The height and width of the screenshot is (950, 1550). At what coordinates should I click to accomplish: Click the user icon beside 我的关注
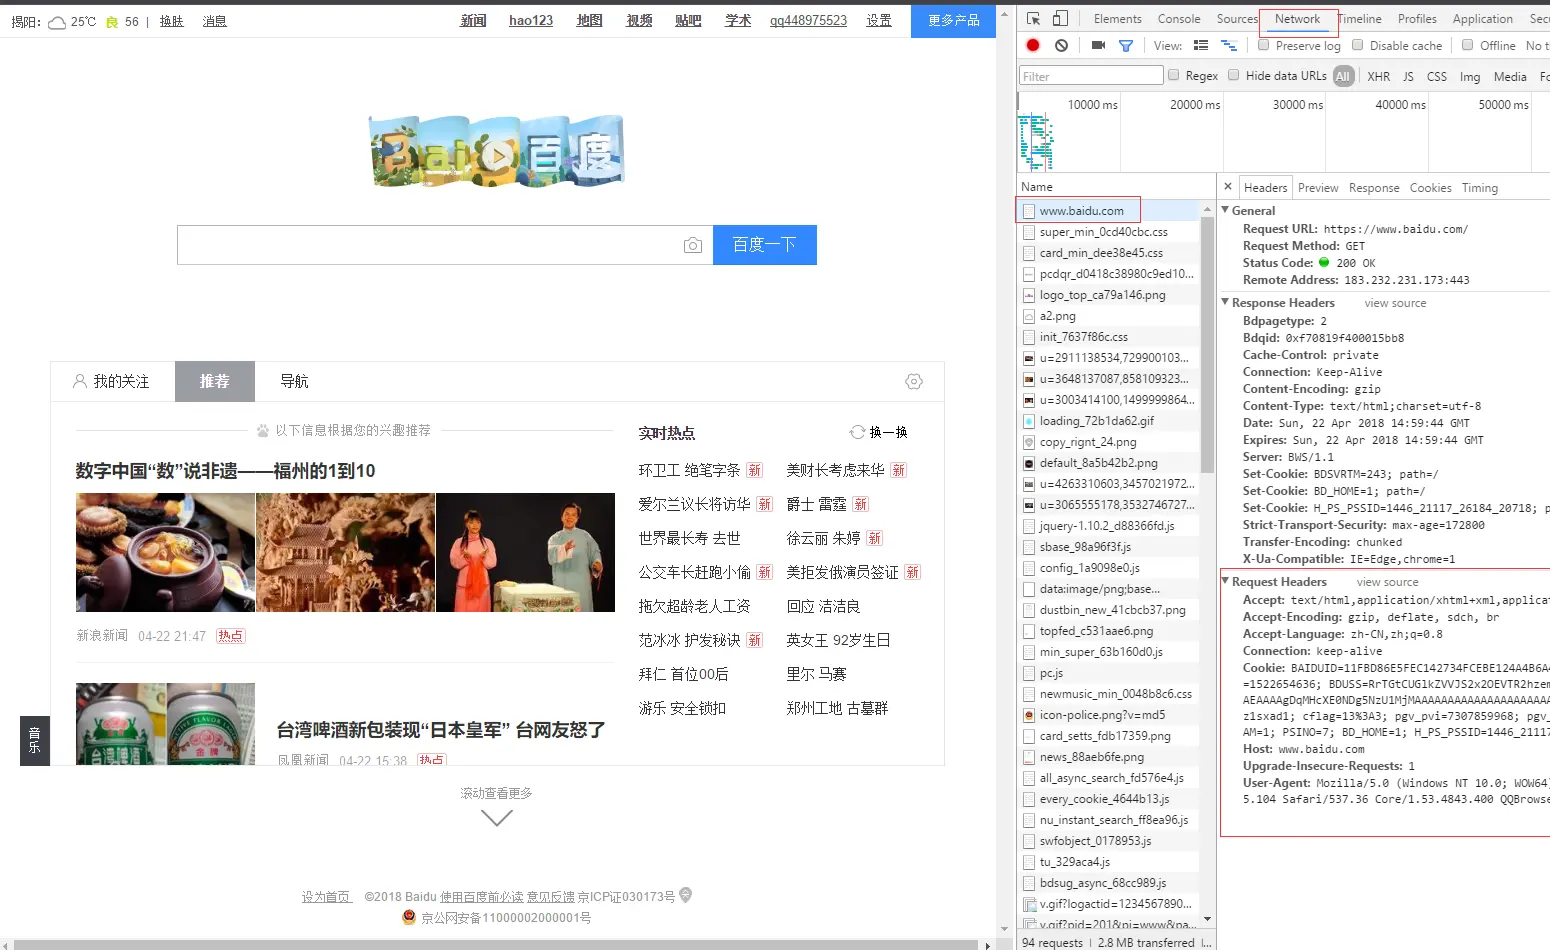[x=80, y=381]
